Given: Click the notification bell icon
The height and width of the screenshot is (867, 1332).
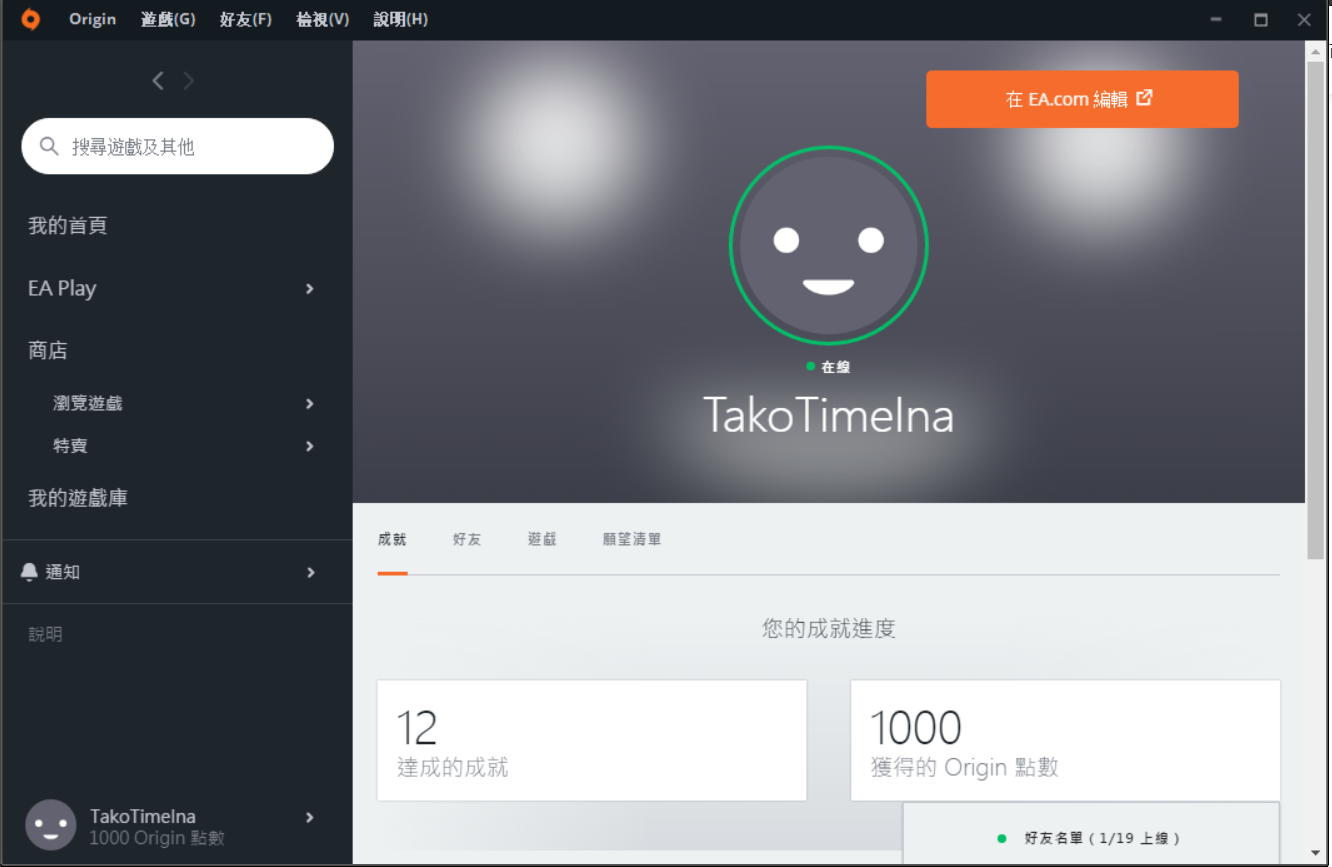Looking at the screenshot, I should (29, 572).
